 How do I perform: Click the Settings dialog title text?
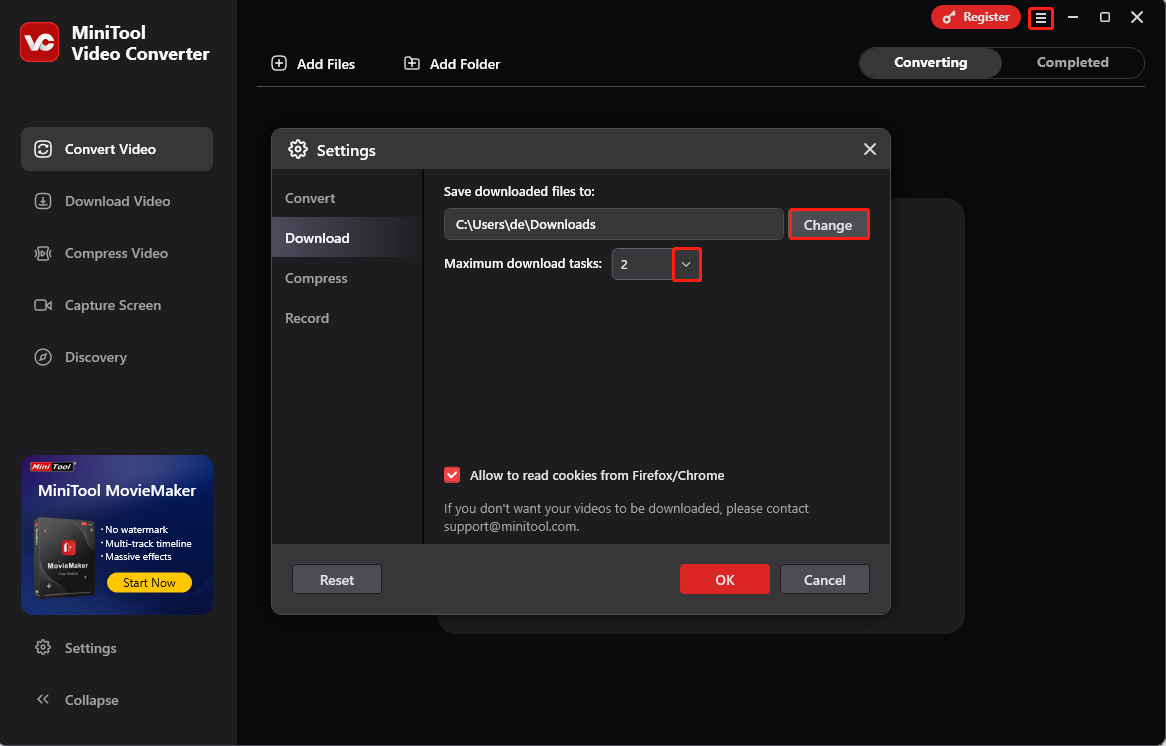pyautogui.click(x=346, y=150)
